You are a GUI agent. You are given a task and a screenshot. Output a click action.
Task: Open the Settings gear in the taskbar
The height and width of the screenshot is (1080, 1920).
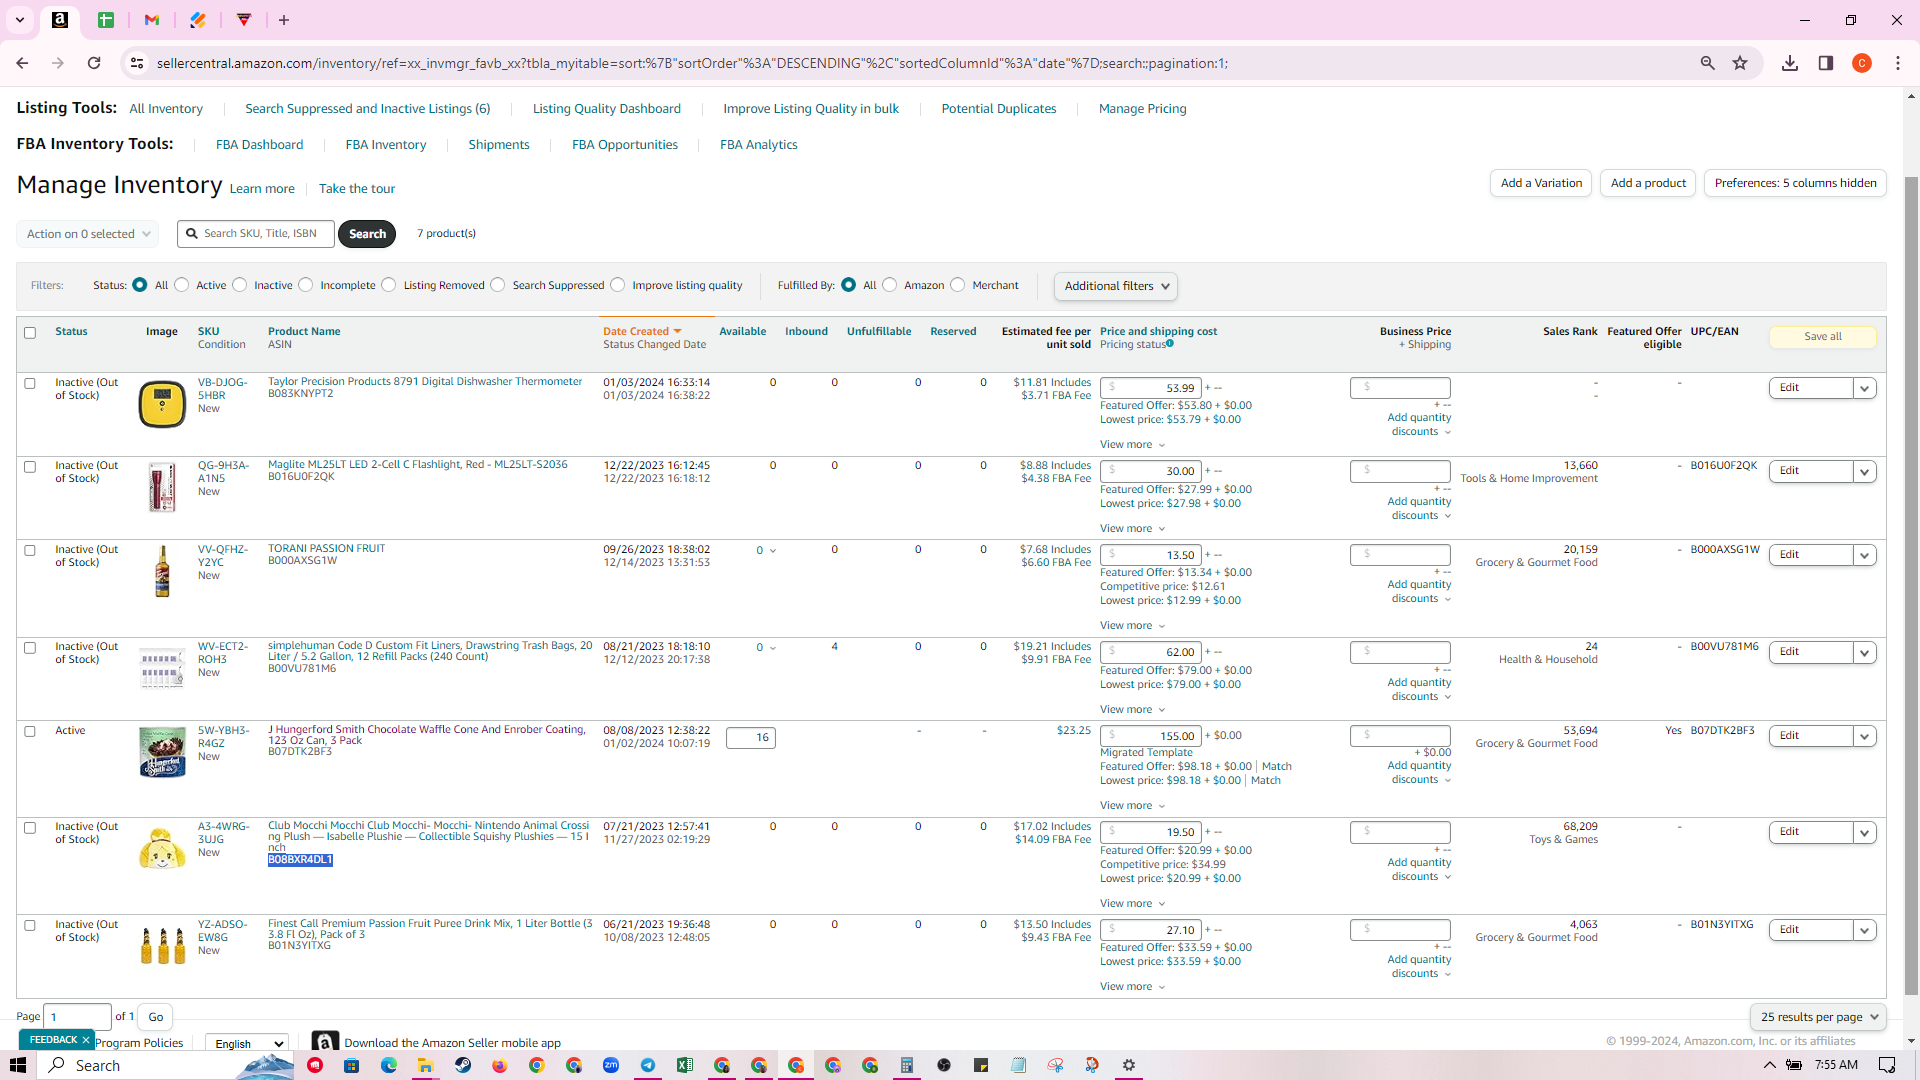point(1129,1065)
